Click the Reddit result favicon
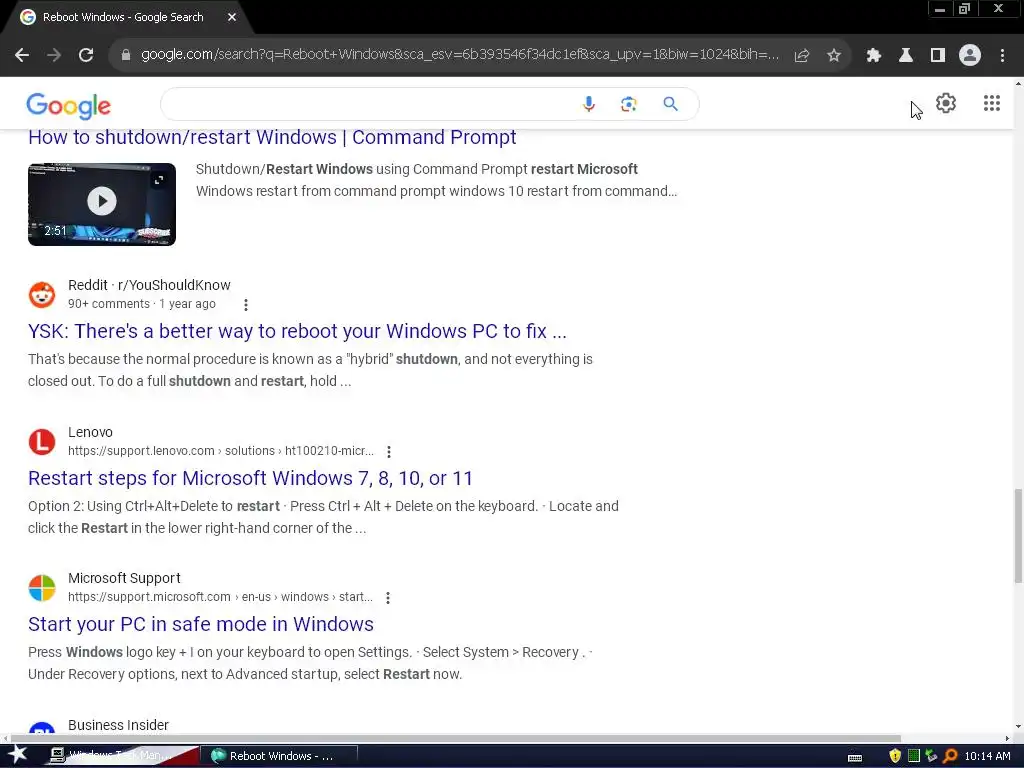1024x768 pixels. [x=42, y=295]
